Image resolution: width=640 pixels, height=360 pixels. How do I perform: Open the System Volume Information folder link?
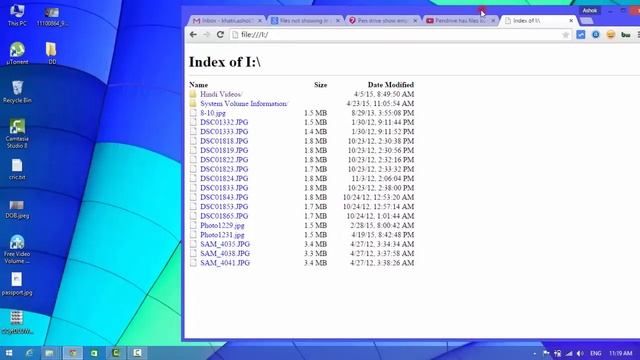click(x=244, y=104)
